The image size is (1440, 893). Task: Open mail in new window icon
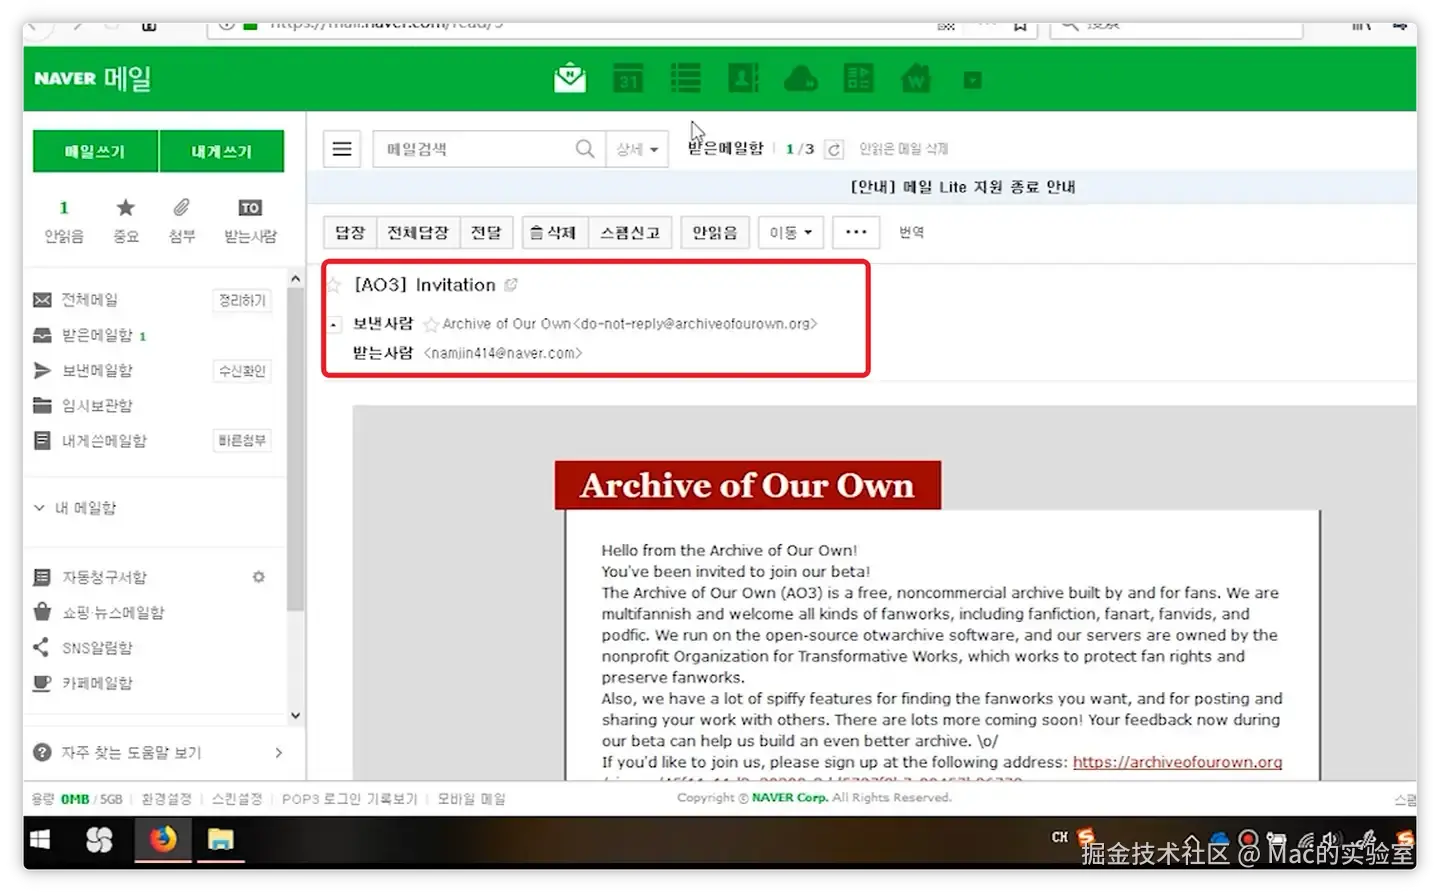click(511, 285)
